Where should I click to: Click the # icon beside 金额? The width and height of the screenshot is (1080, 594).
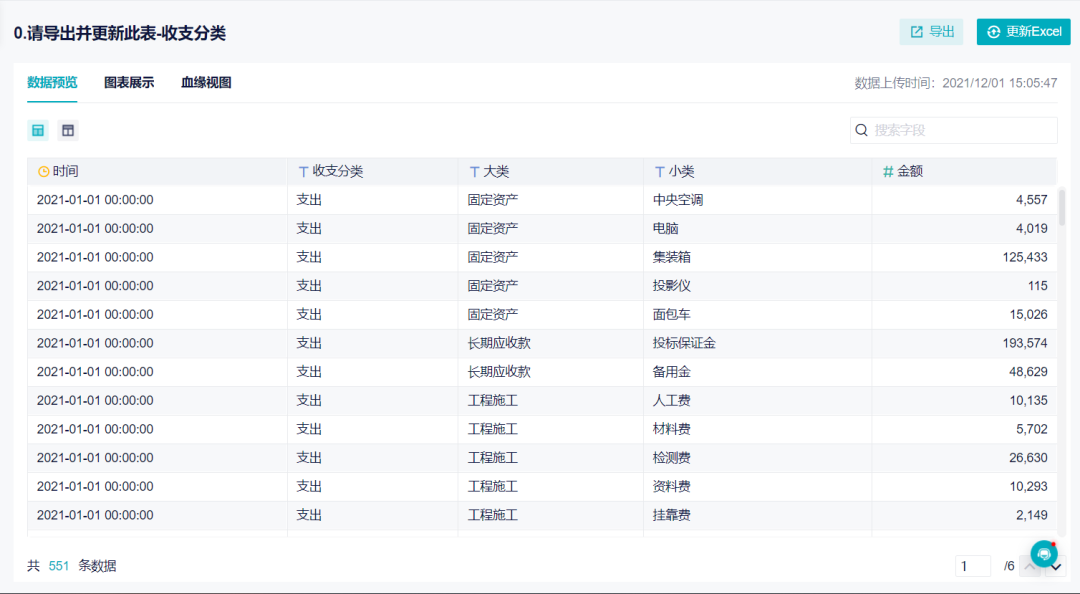point(887,172)
